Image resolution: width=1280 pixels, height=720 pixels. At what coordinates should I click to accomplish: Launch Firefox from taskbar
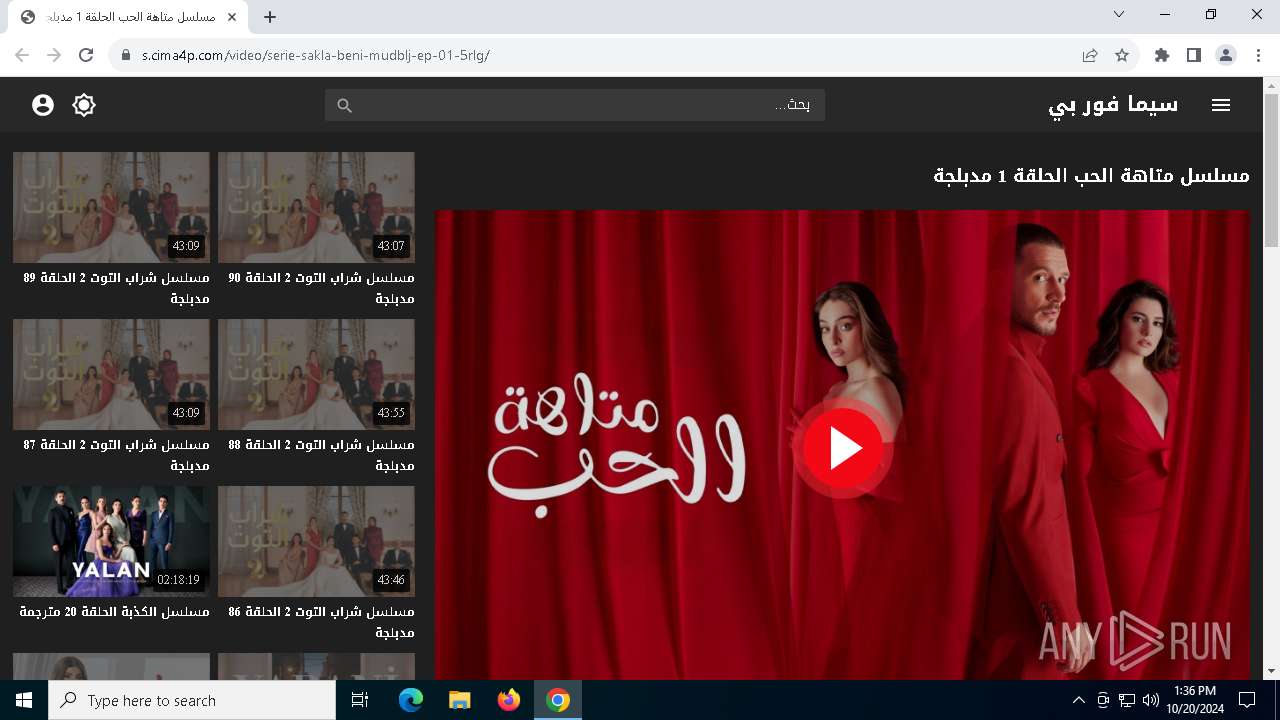[509, 700]
